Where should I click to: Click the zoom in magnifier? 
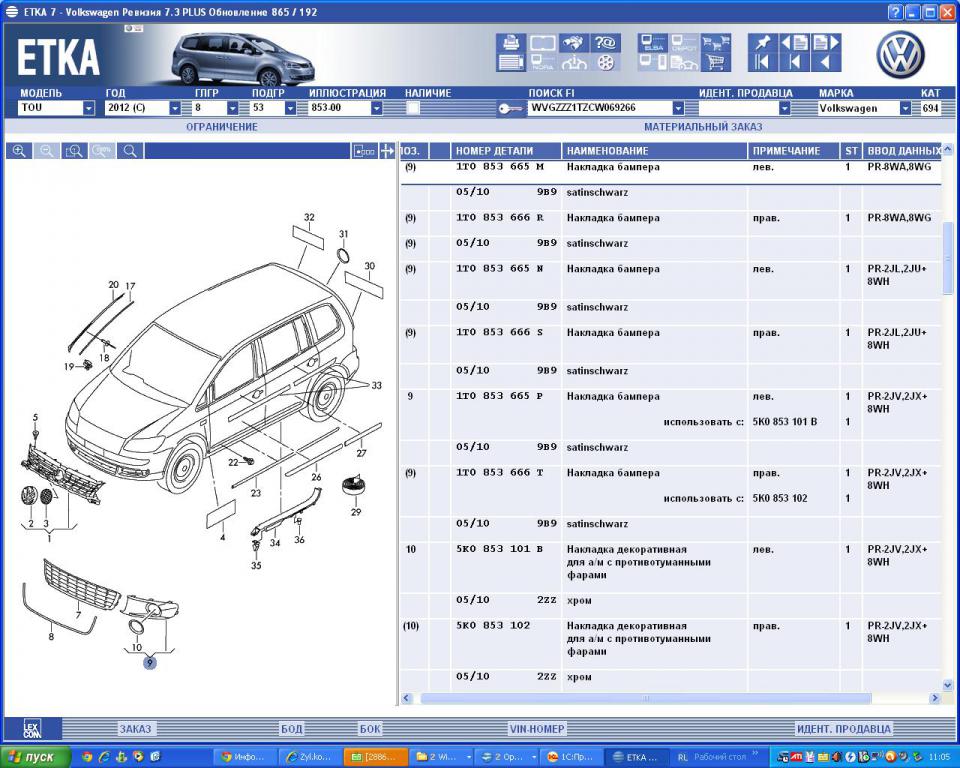[x=19, y=151]
